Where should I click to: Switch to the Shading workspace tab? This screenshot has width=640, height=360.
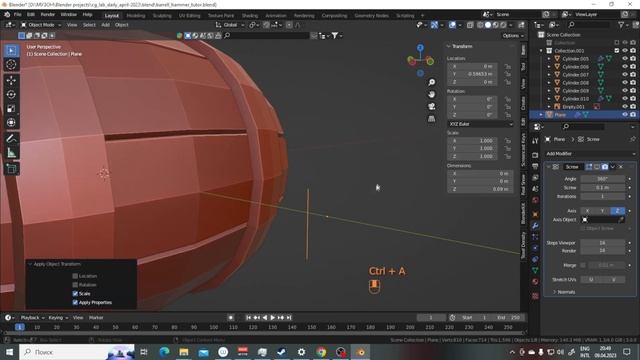249,16
